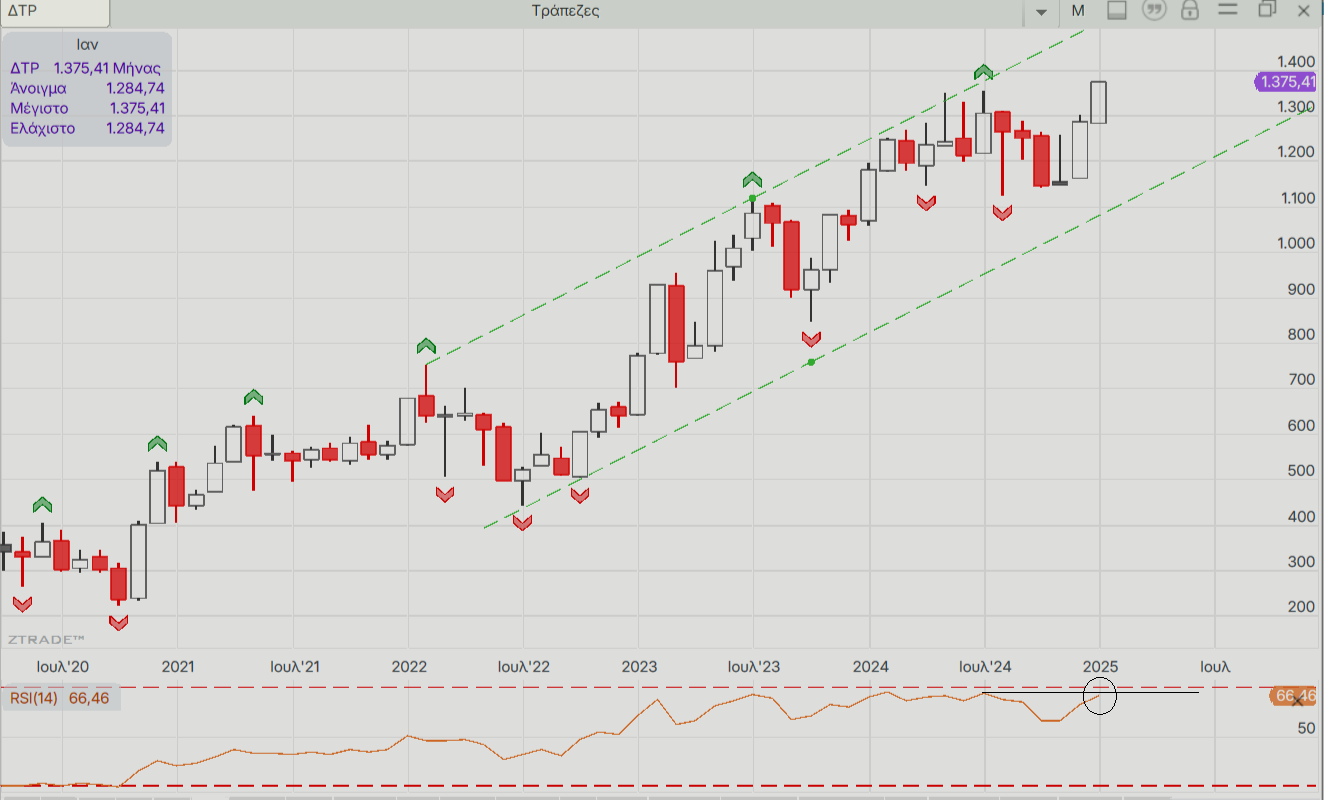Click green up-fractal marker above July 2023 candle
This screenshot has height=800, width=1324.
(752, 180)
